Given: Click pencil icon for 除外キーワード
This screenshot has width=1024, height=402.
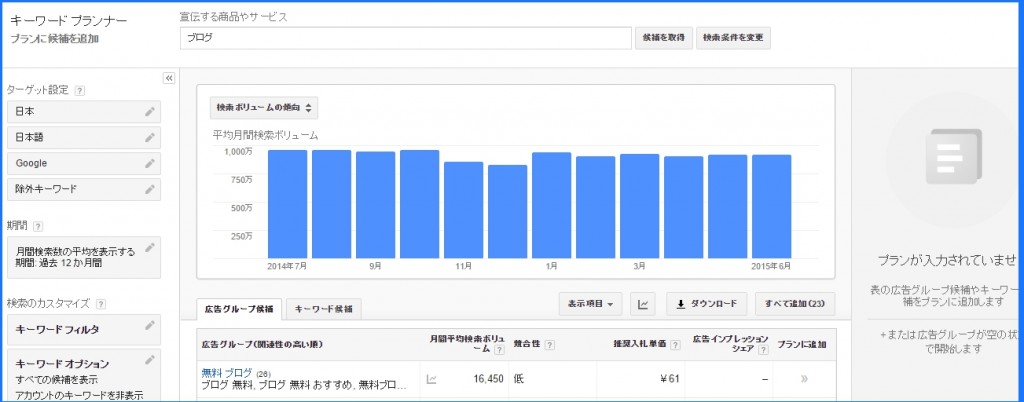Looking at the screenshot, I should (x=150, y=188).
